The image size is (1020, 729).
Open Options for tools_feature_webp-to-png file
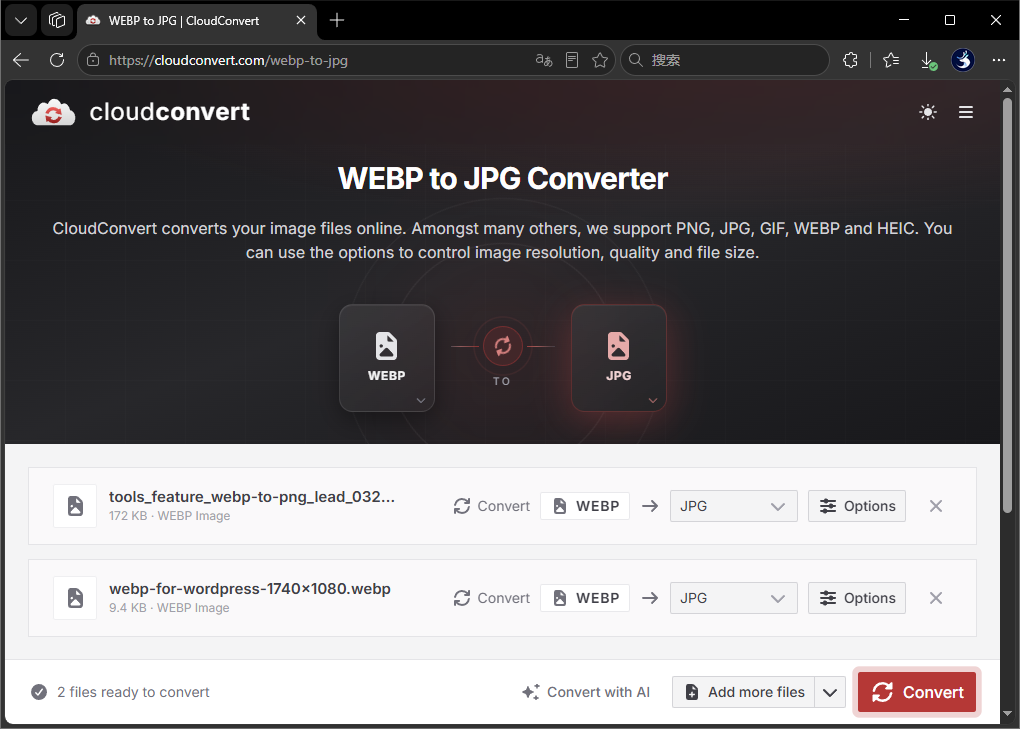click(856, 506)
